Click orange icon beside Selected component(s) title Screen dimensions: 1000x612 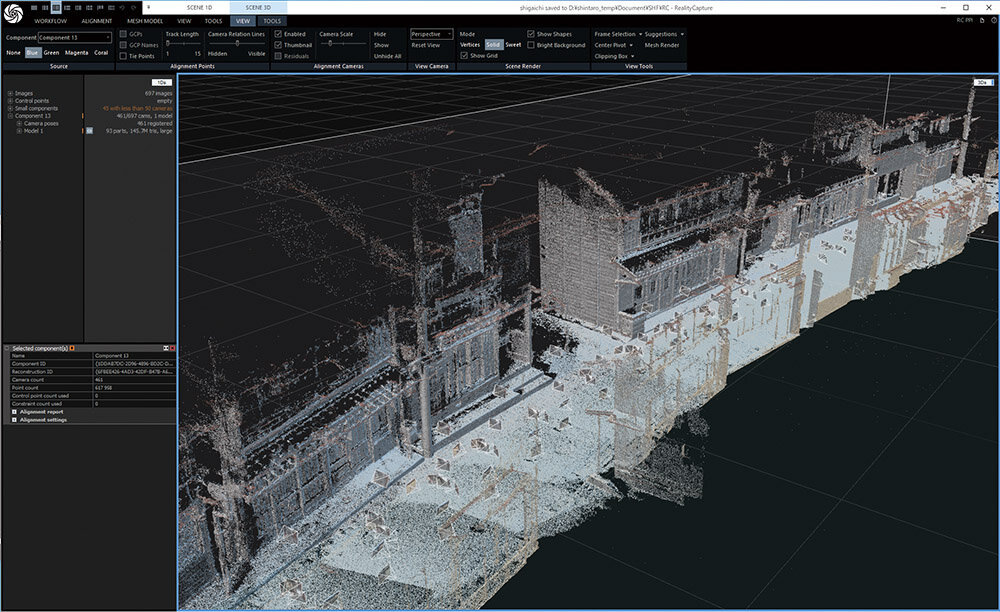[x=72, y=348]
